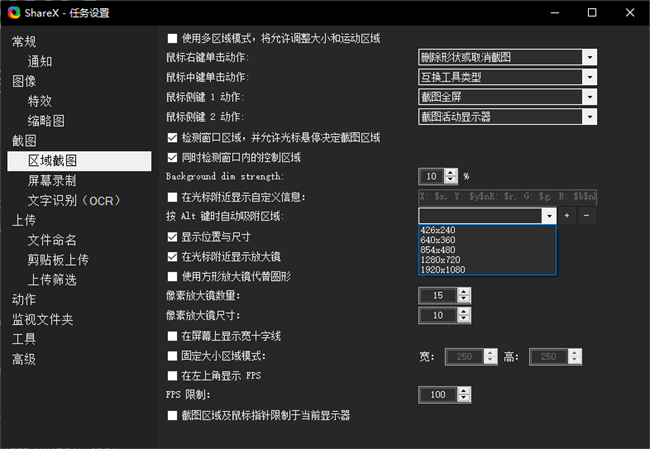Click the custom cursor info text field
The height and width of the screenshot is (449, 650).
pos(507,196)
